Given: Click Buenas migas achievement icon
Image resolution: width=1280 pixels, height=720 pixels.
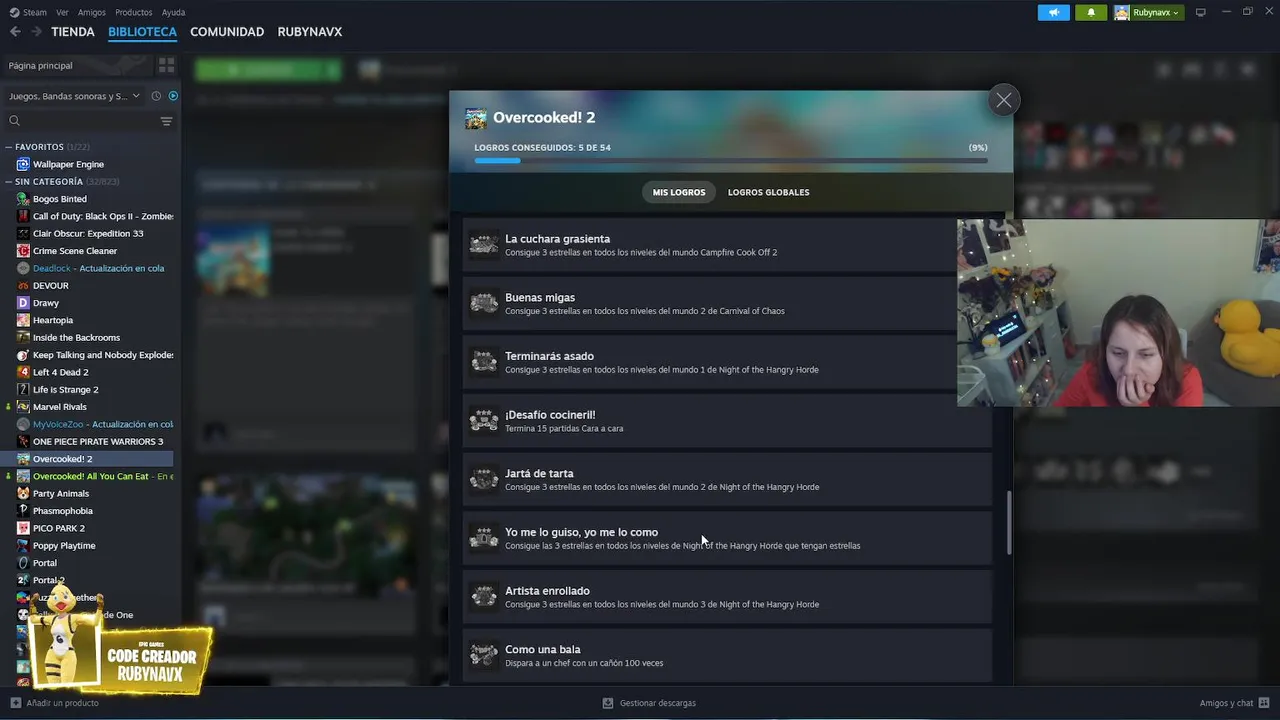Looking at the screenshot, I should pos(484,303).
